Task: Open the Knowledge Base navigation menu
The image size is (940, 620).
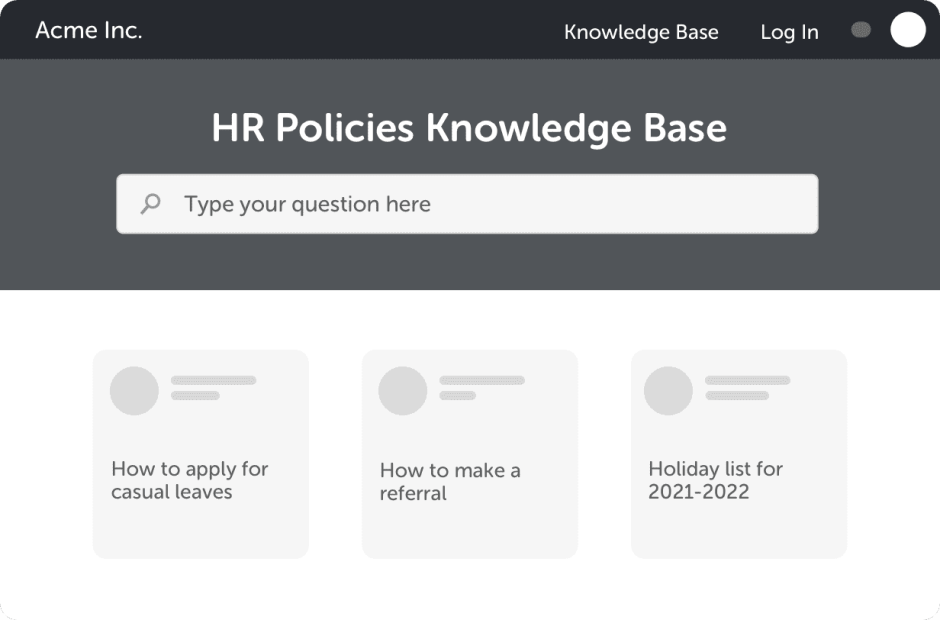Action: pyautogui.click(x=641, y=32)
